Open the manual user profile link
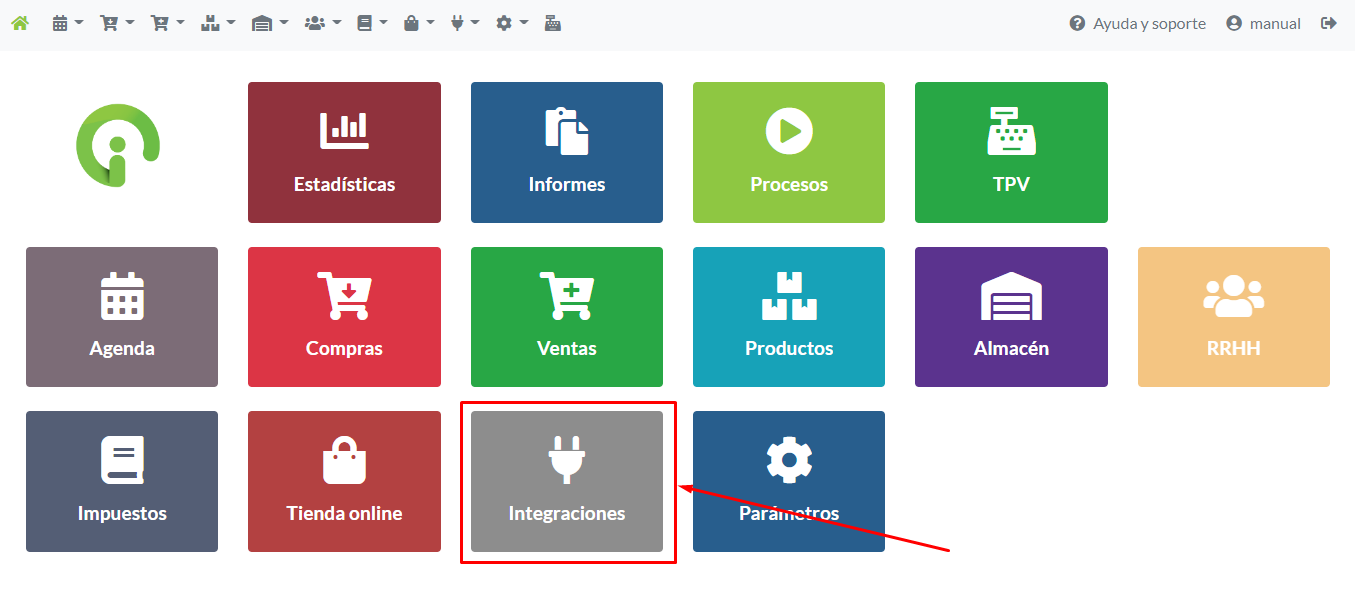This screenshot has width=1355, height=589. pos(1263,23)
